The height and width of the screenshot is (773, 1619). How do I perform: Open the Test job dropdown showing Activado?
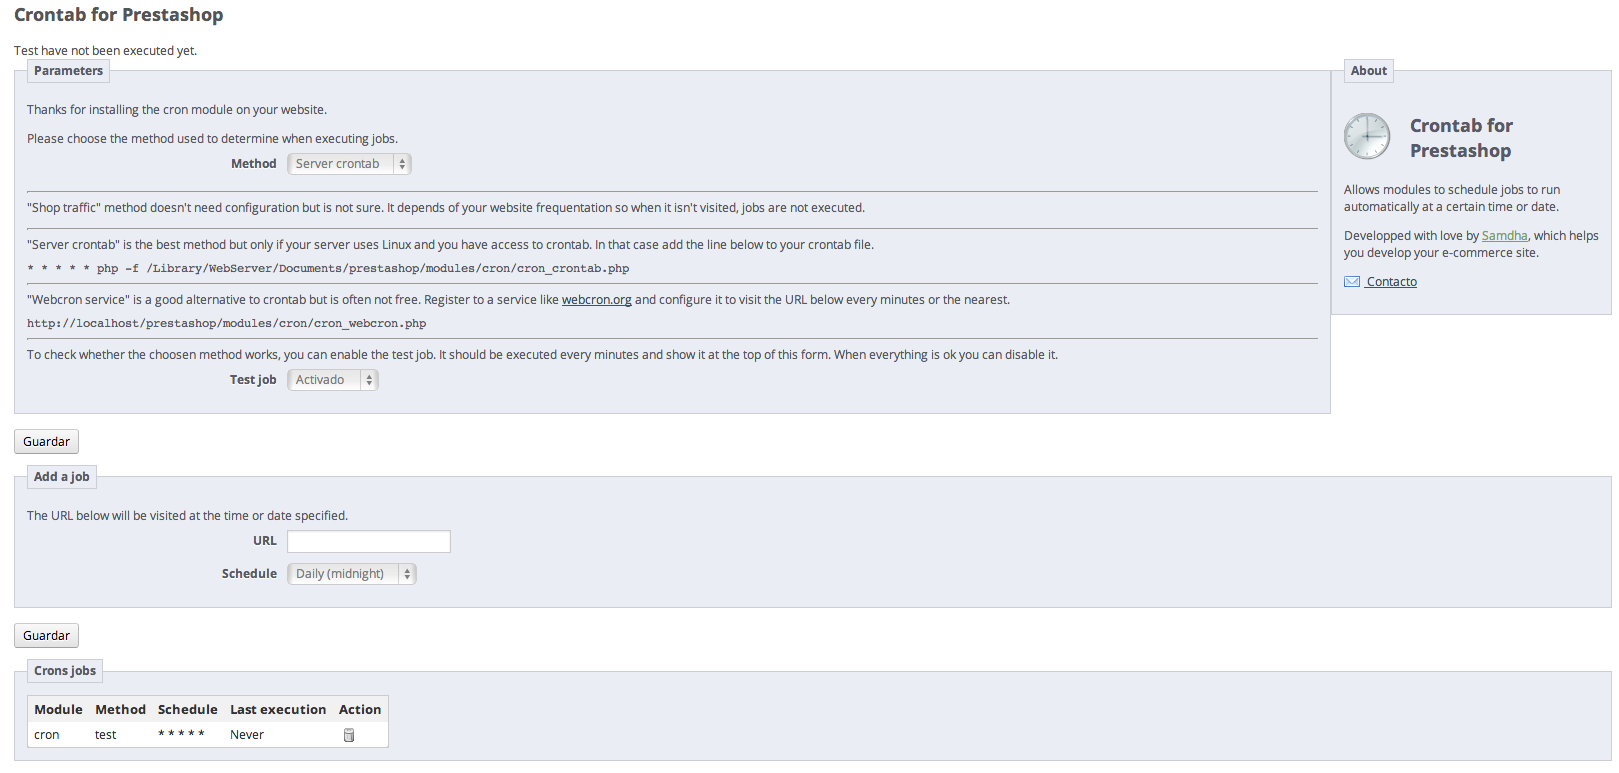332,380
